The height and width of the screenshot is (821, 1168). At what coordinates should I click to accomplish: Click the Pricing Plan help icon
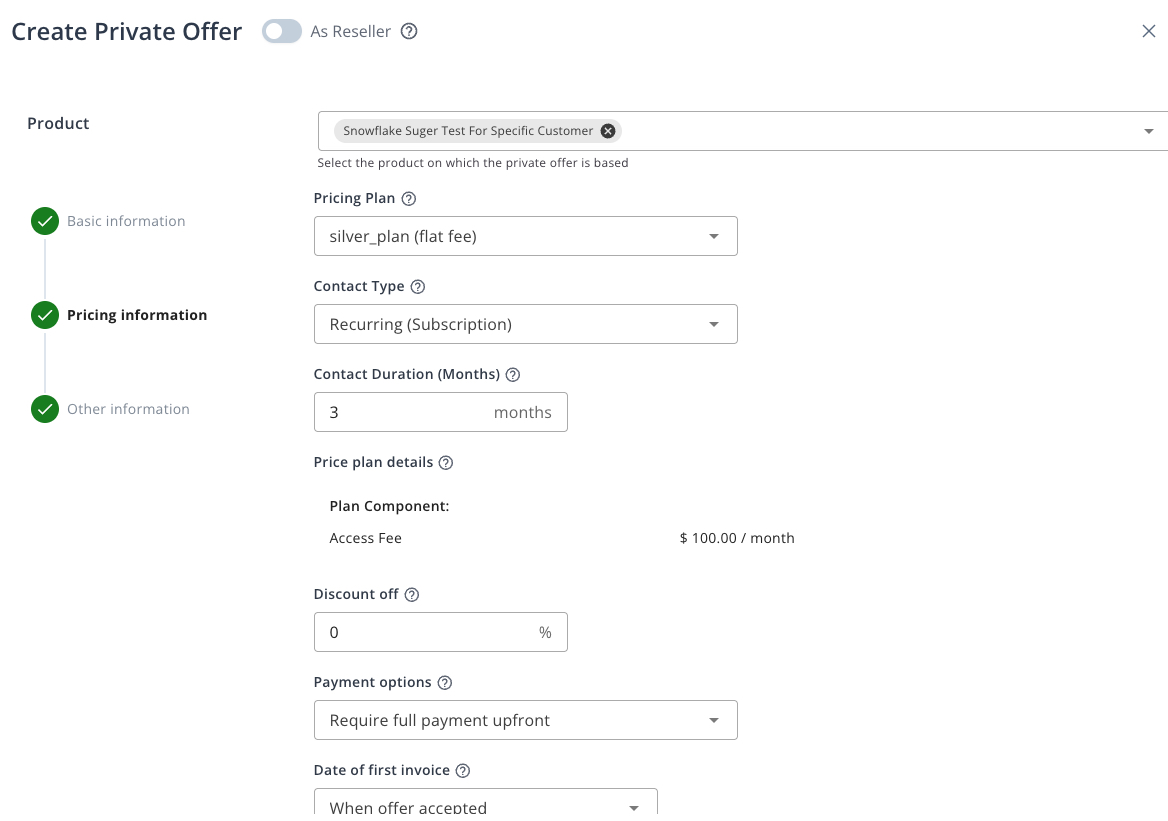pos(408,197)
